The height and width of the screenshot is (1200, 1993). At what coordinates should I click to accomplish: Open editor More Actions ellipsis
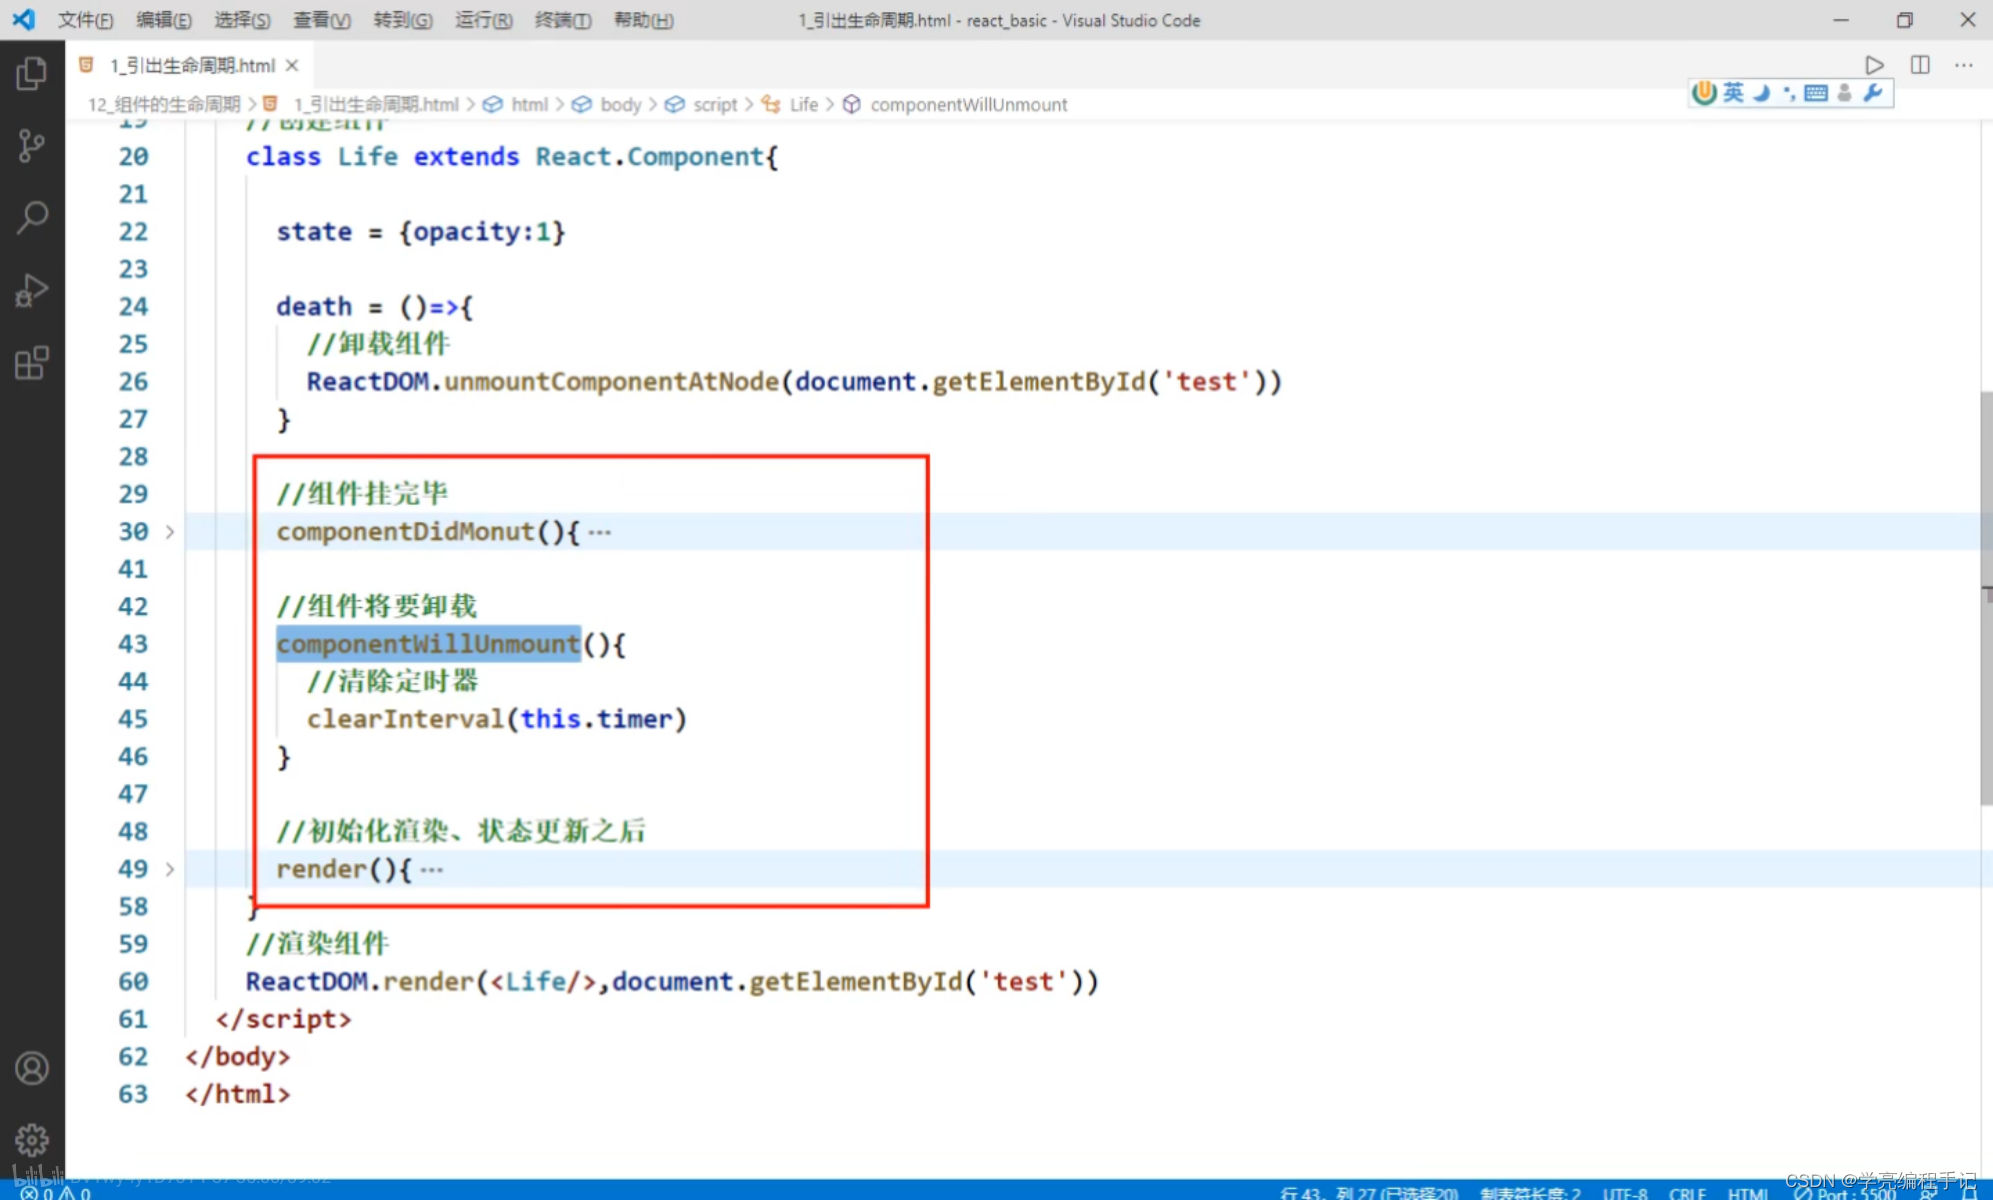1964,65
